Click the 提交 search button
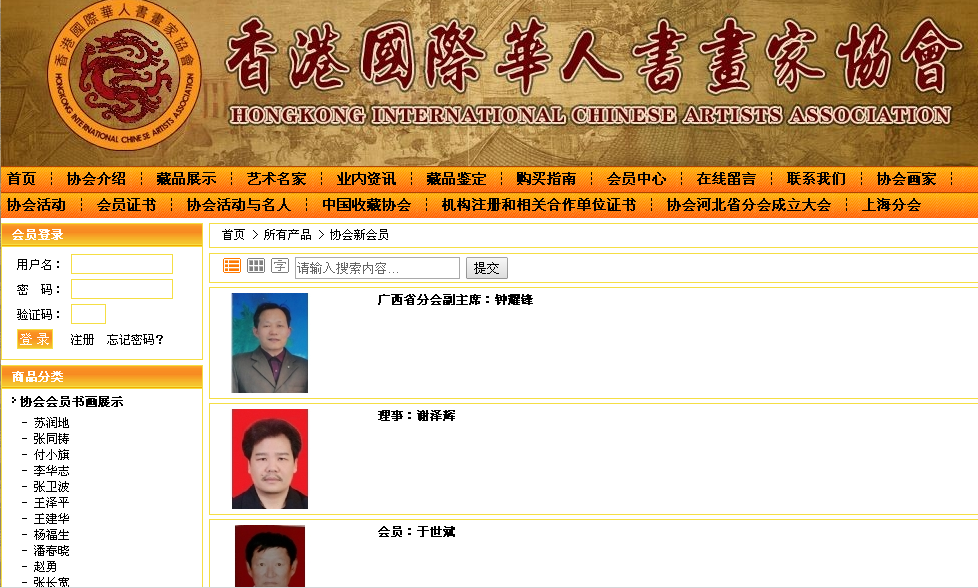 pos(487,268)
